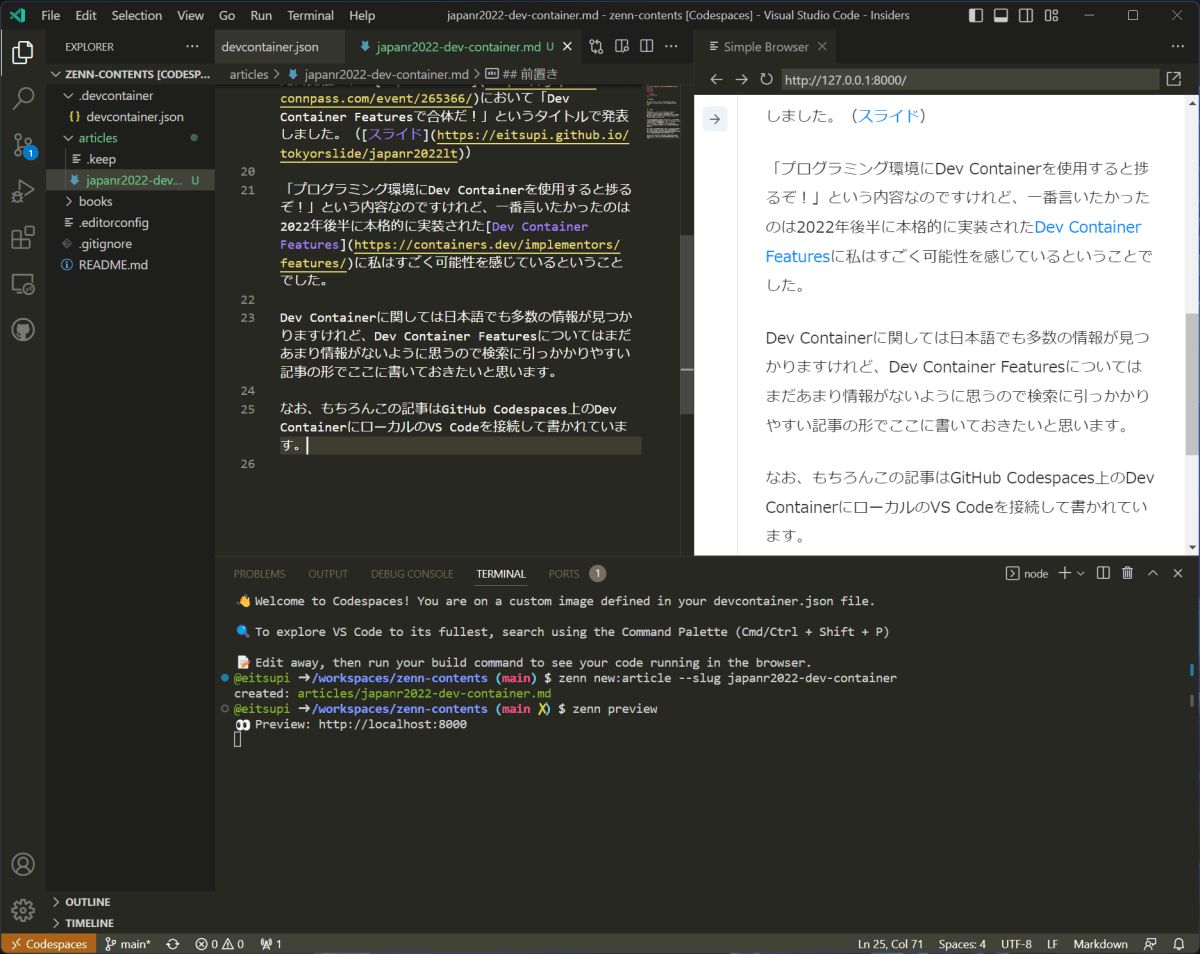Open the Run and Debug view
The height and width of the screenshot is (954, 1200).
point(23,192)
